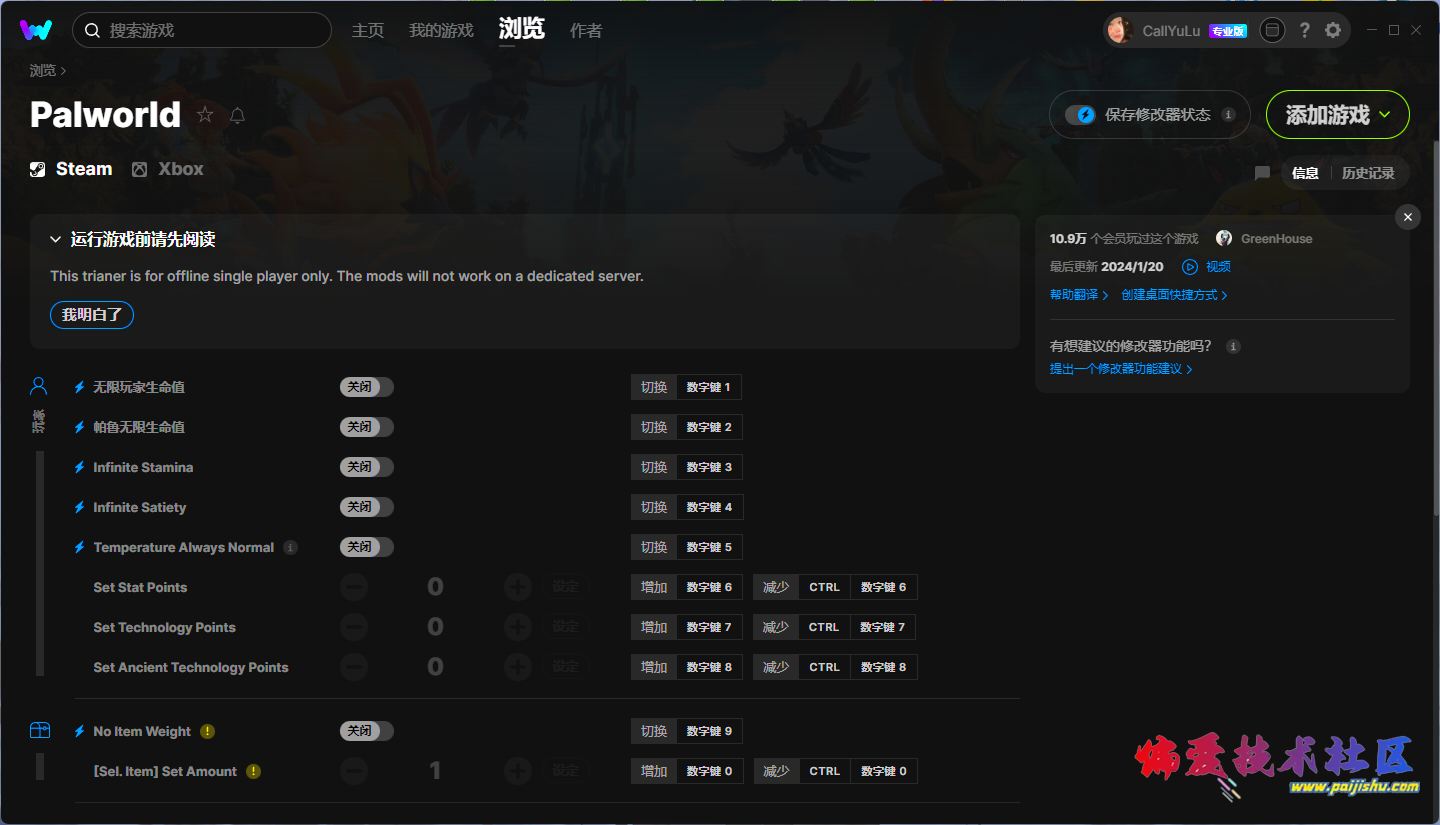Favorite Palworld with the star icon
The height and width of the screenshot is (825, 1440).
[x=205, y=115]
